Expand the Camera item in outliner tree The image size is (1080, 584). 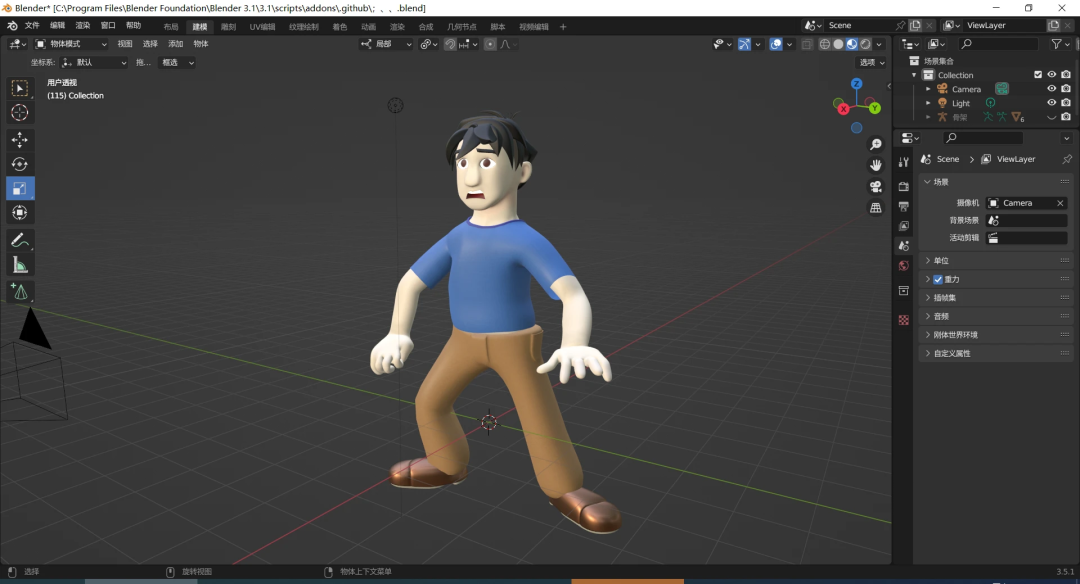pyautogui.click(x=928, y=89)
